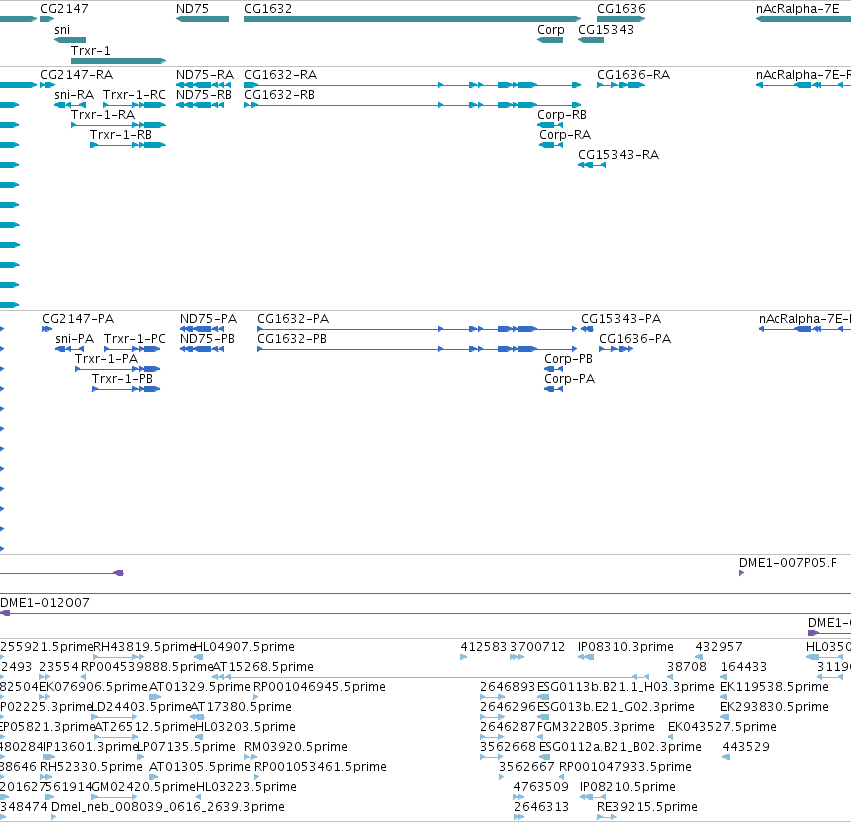
Task: Select protein CG1632-PB label
Action: tap(292, 339)
